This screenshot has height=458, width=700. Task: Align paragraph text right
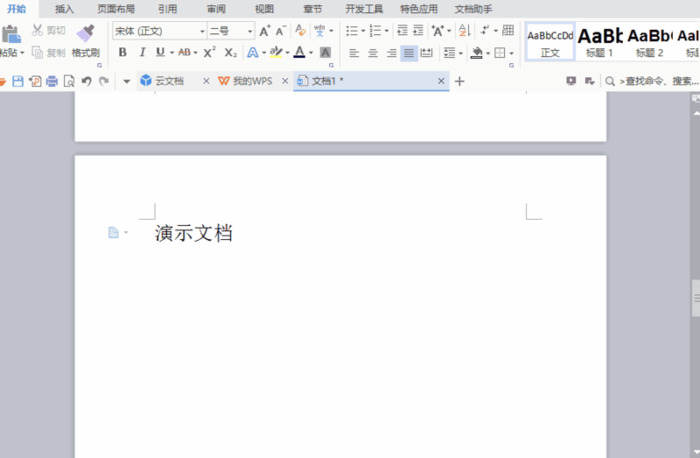pos(392,53)
